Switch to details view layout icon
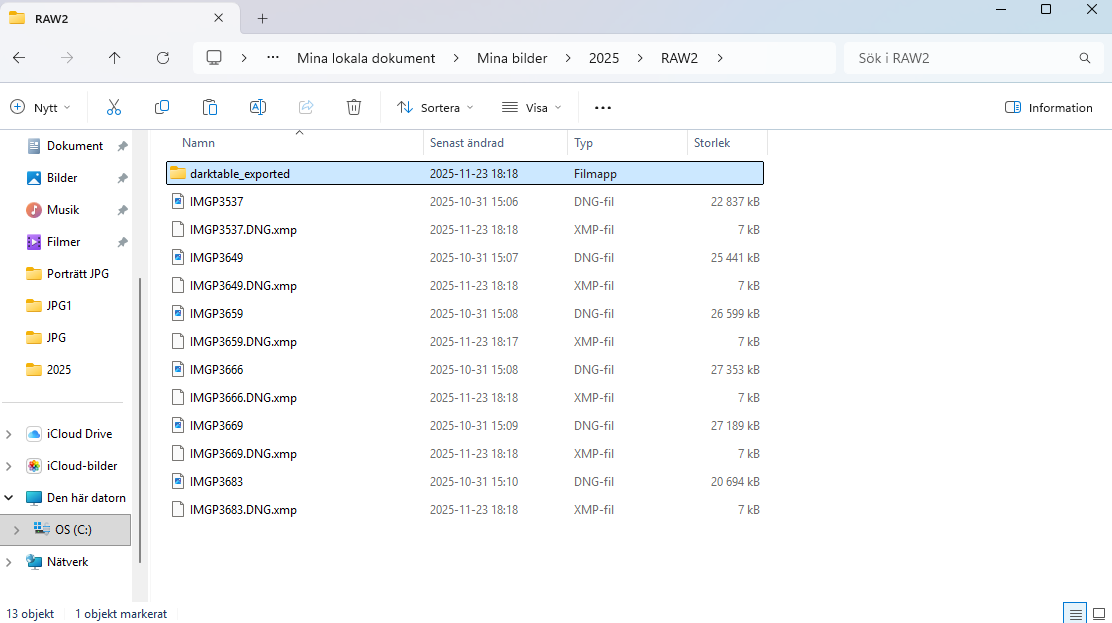 pos(1075,613)
